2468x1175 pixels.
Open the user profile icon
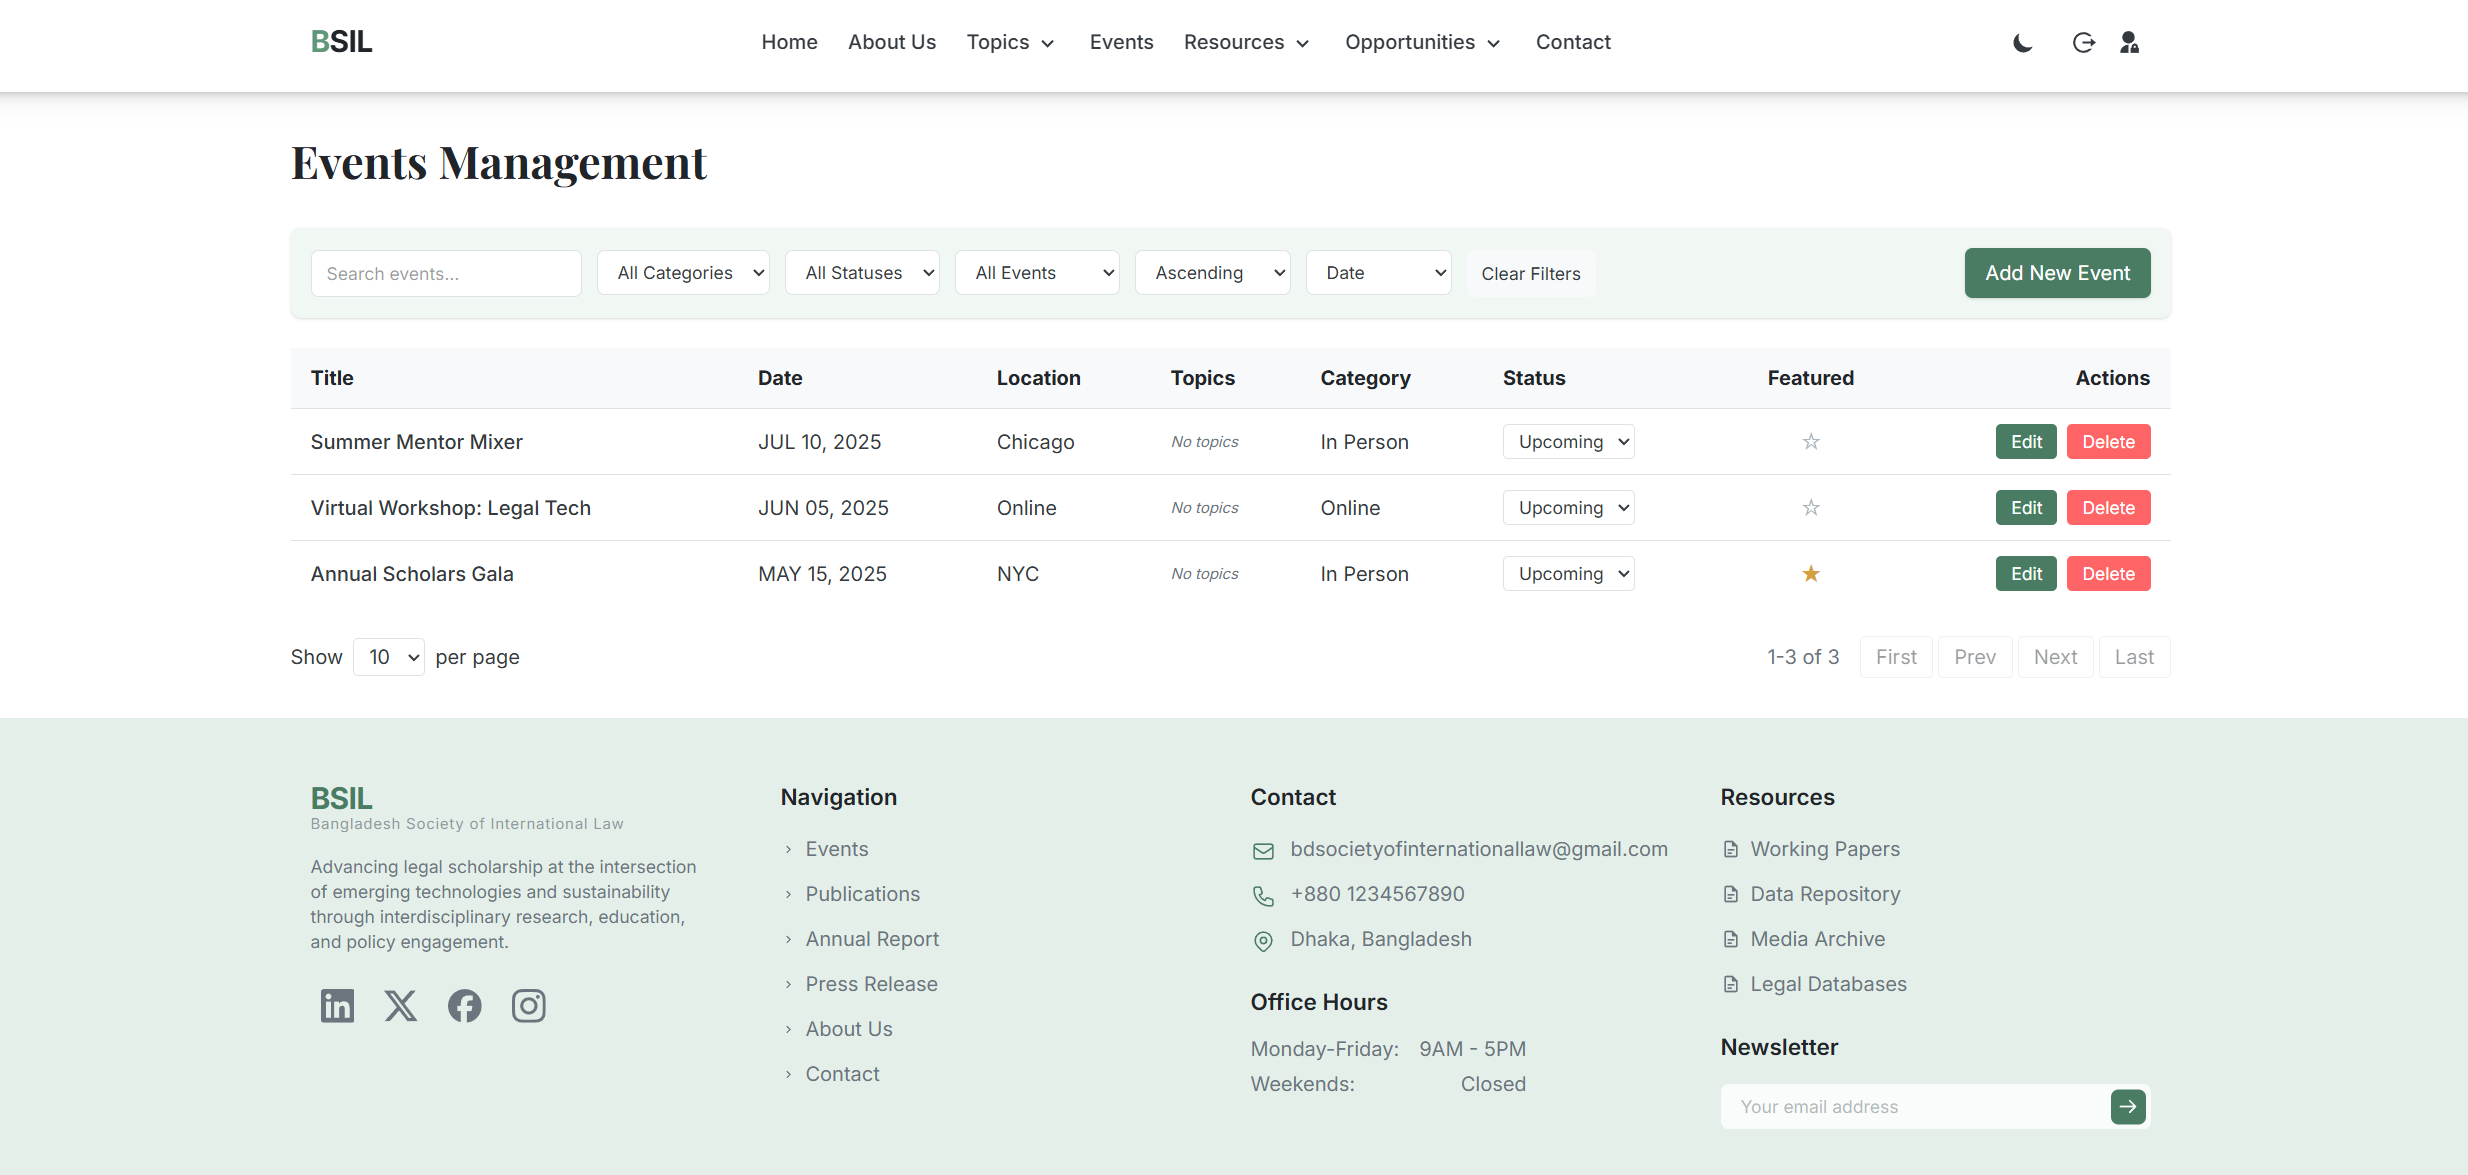point(2129,42)
